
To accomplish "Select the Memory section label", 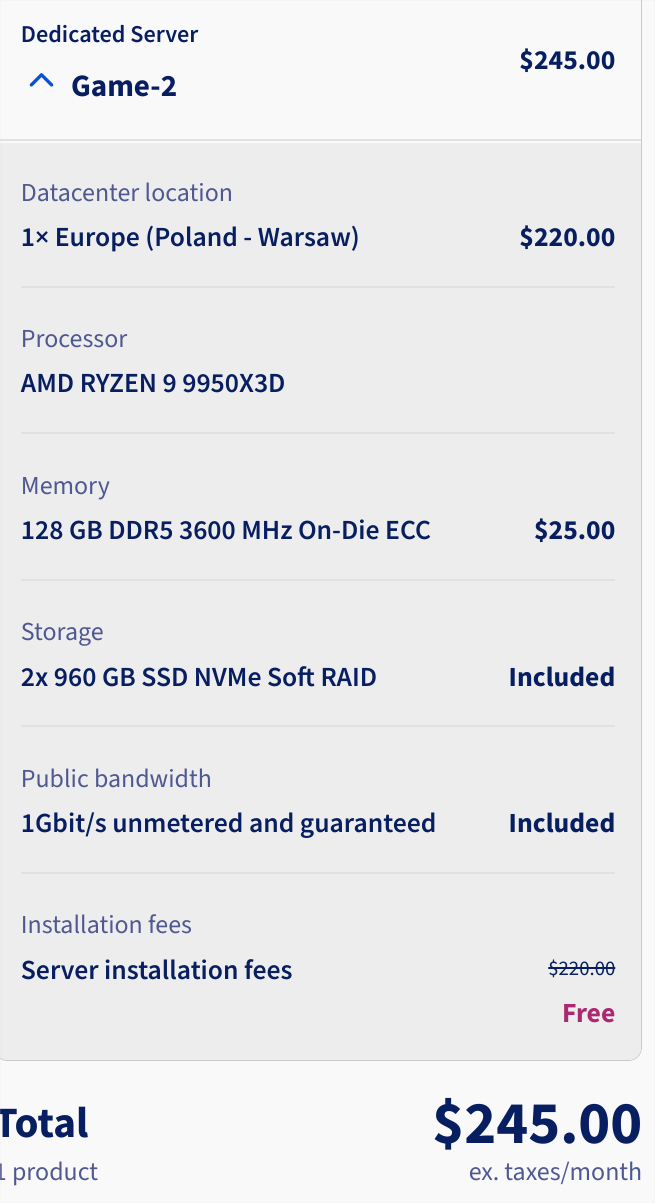I will pyautogui.click(x=65, y=486).
